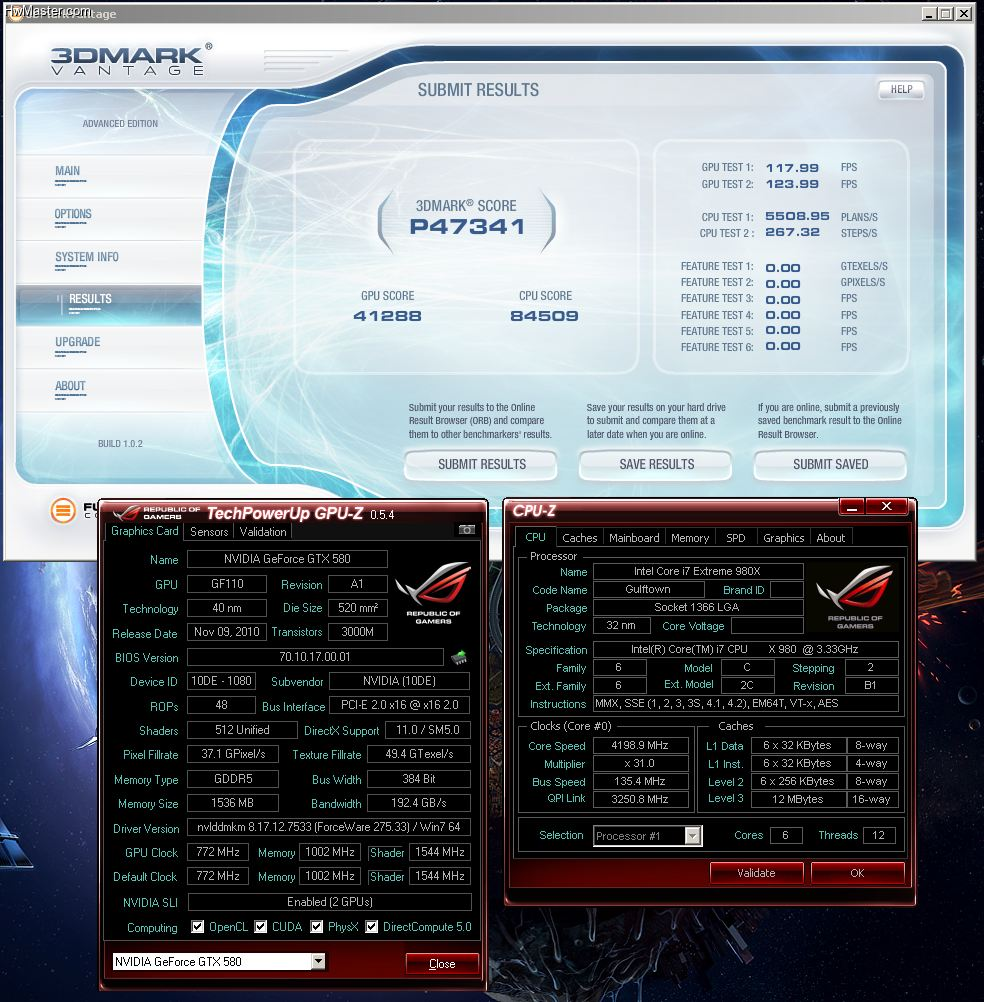
Task: Click the ROG logo in GPU-Z
Action: [433, 592]
